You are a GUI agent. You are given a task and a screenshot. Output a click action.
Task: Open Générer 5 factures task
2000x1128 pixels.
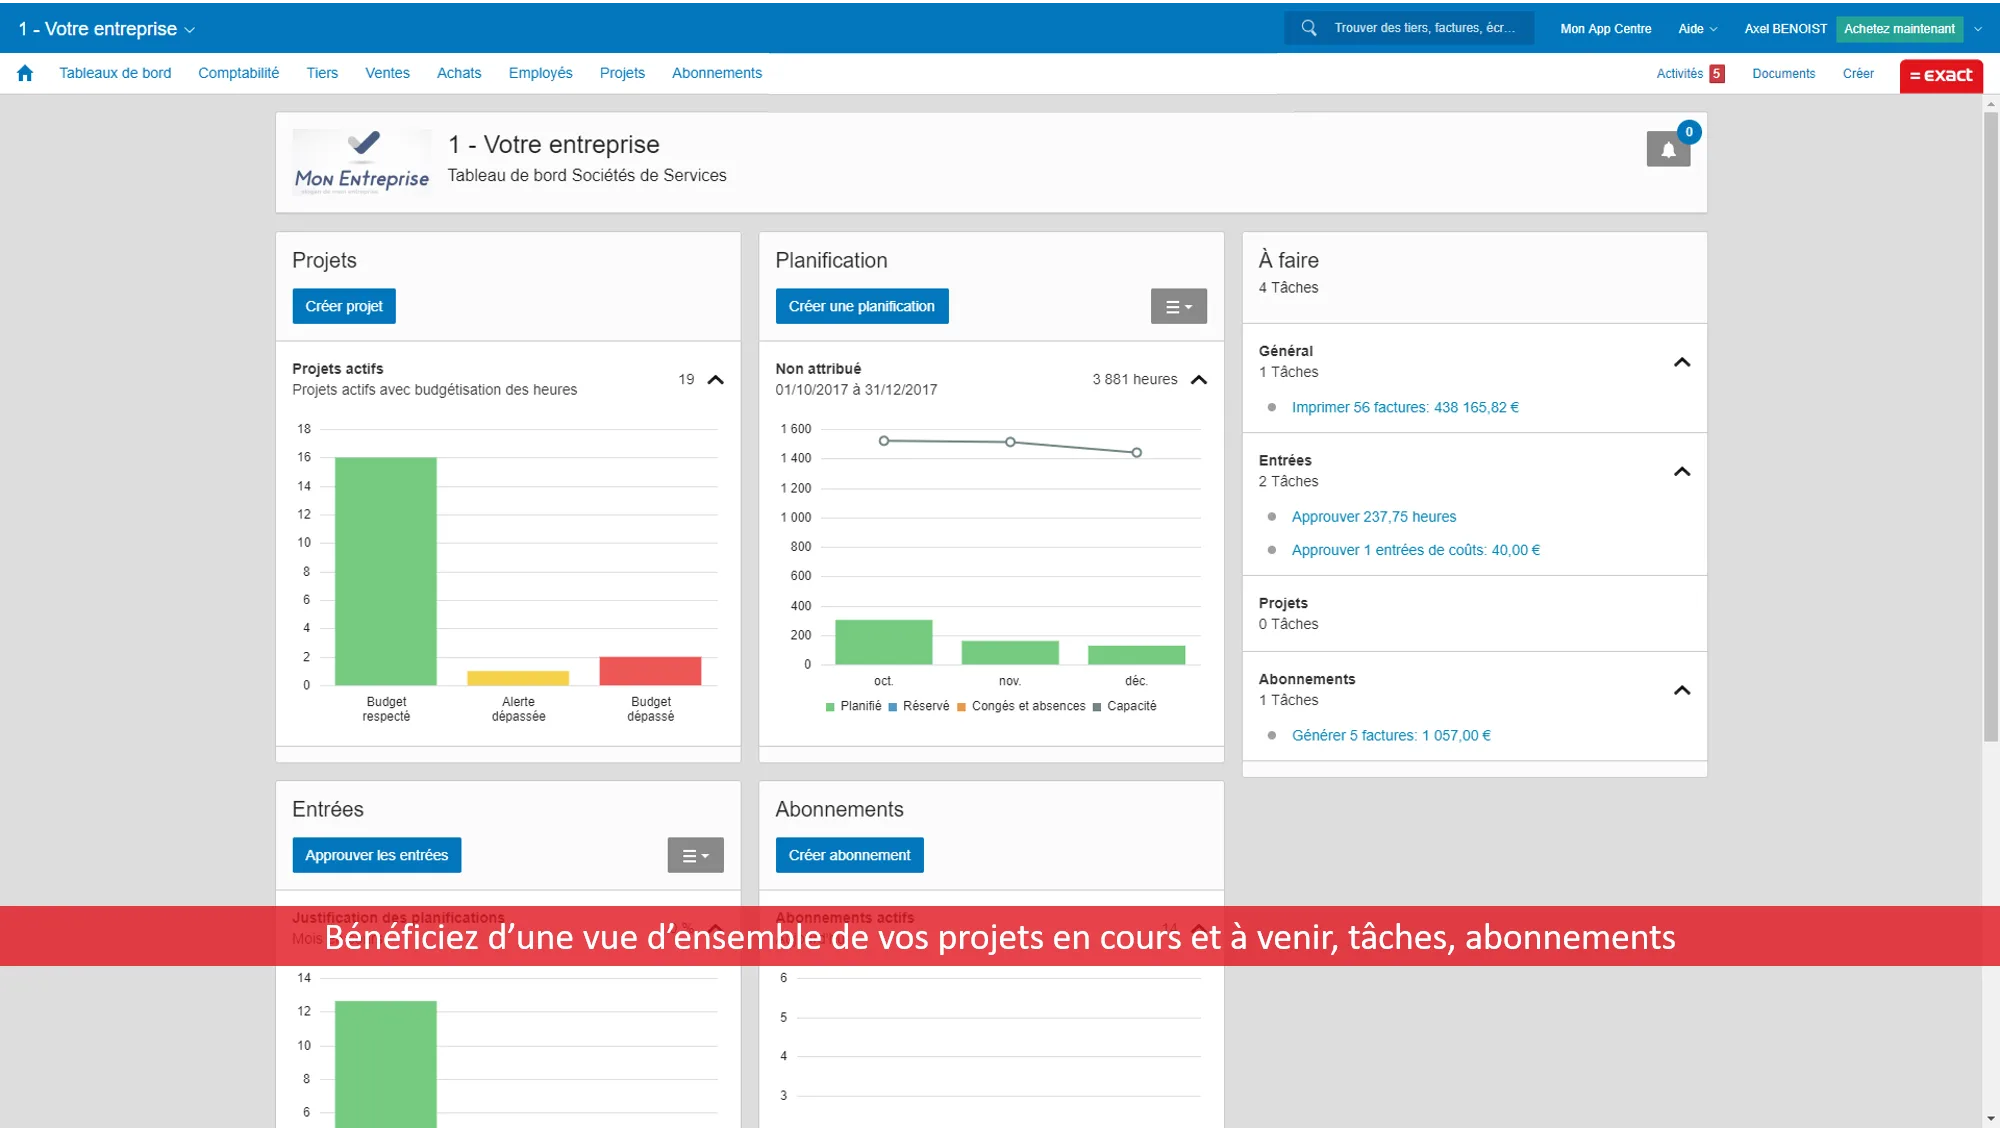[1391, 735]
